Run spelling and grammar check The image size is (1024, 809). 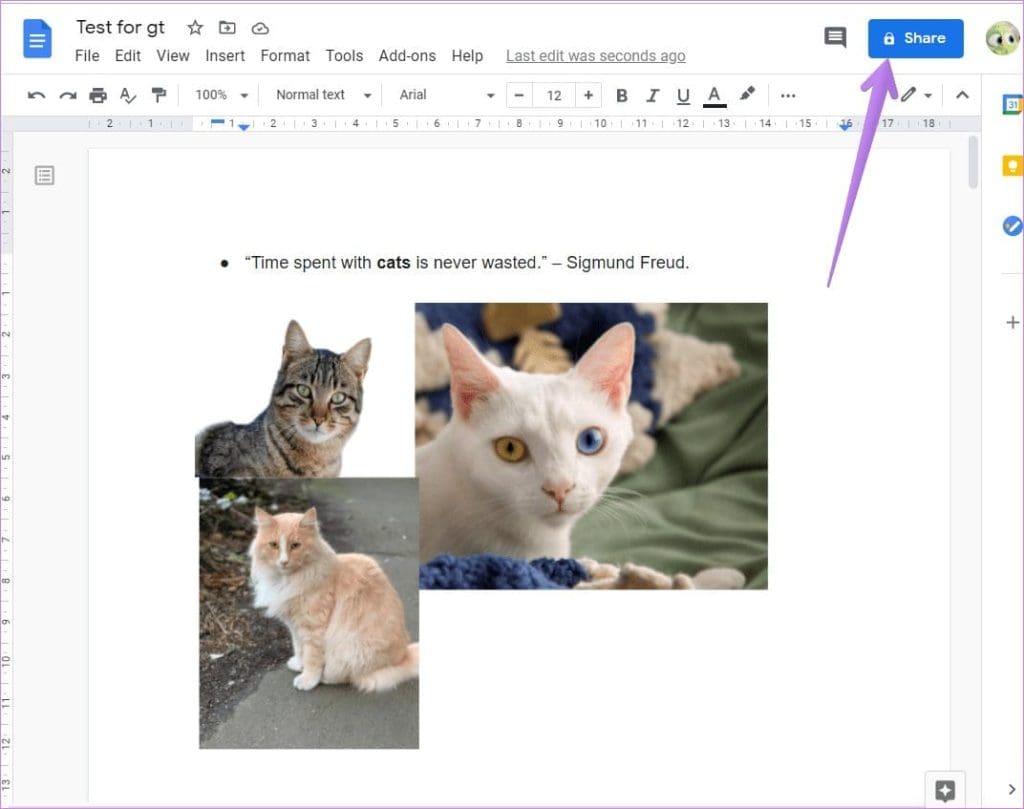128,94
